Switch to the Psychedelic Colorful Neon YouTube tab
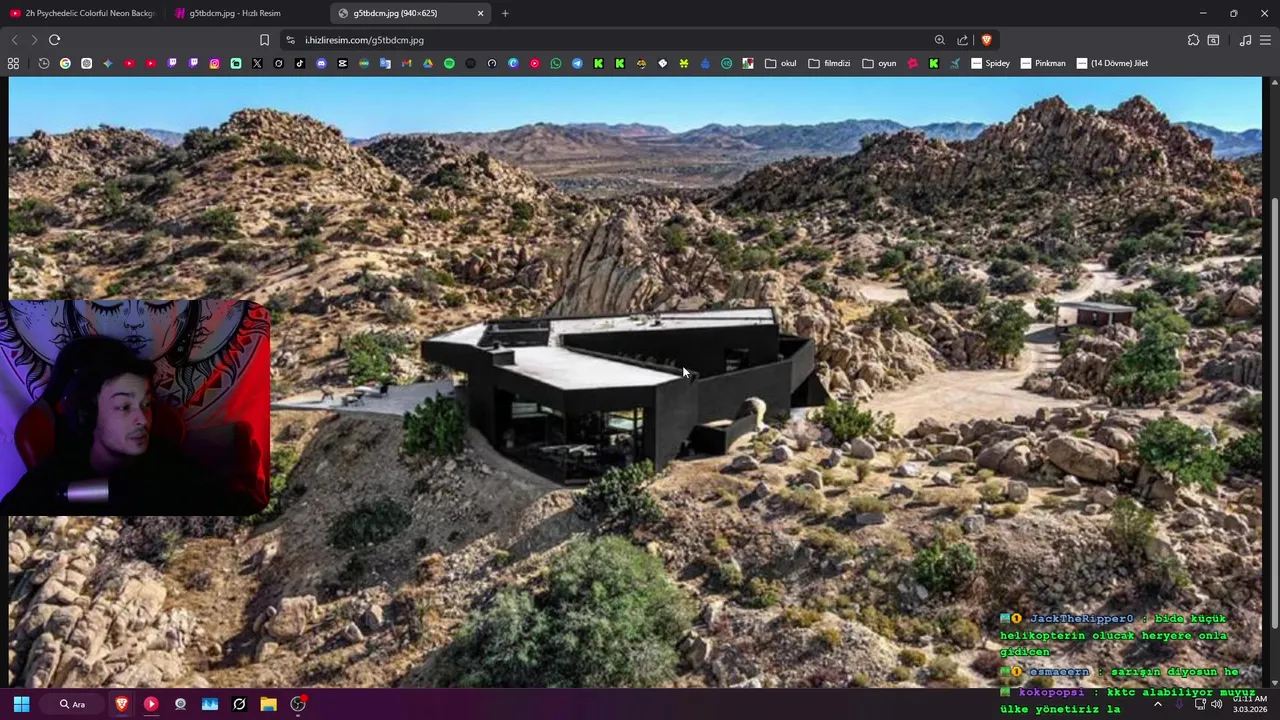The height and width of the screenshot is (720, 1280). 82,13
